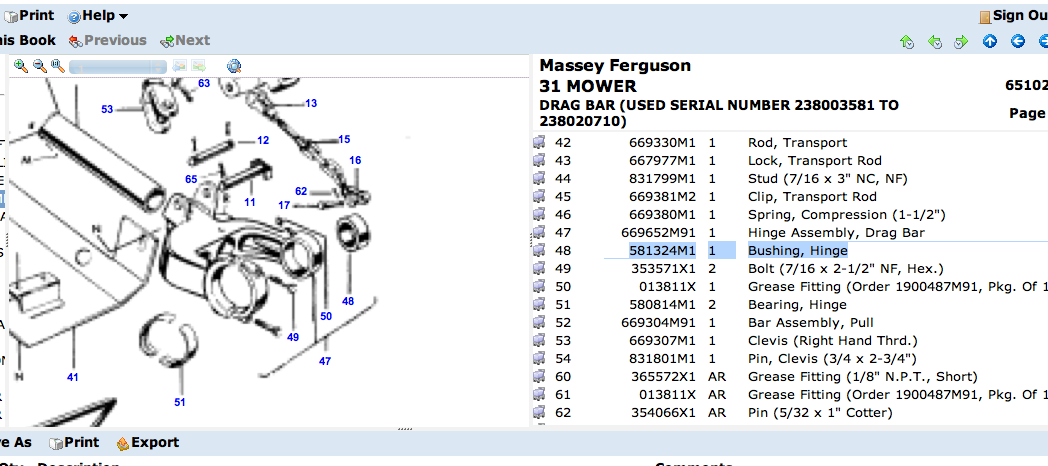Click cart icon for item 60 Grease Fitting
The image size is (1048, 466).
click(x=539, y=377)
